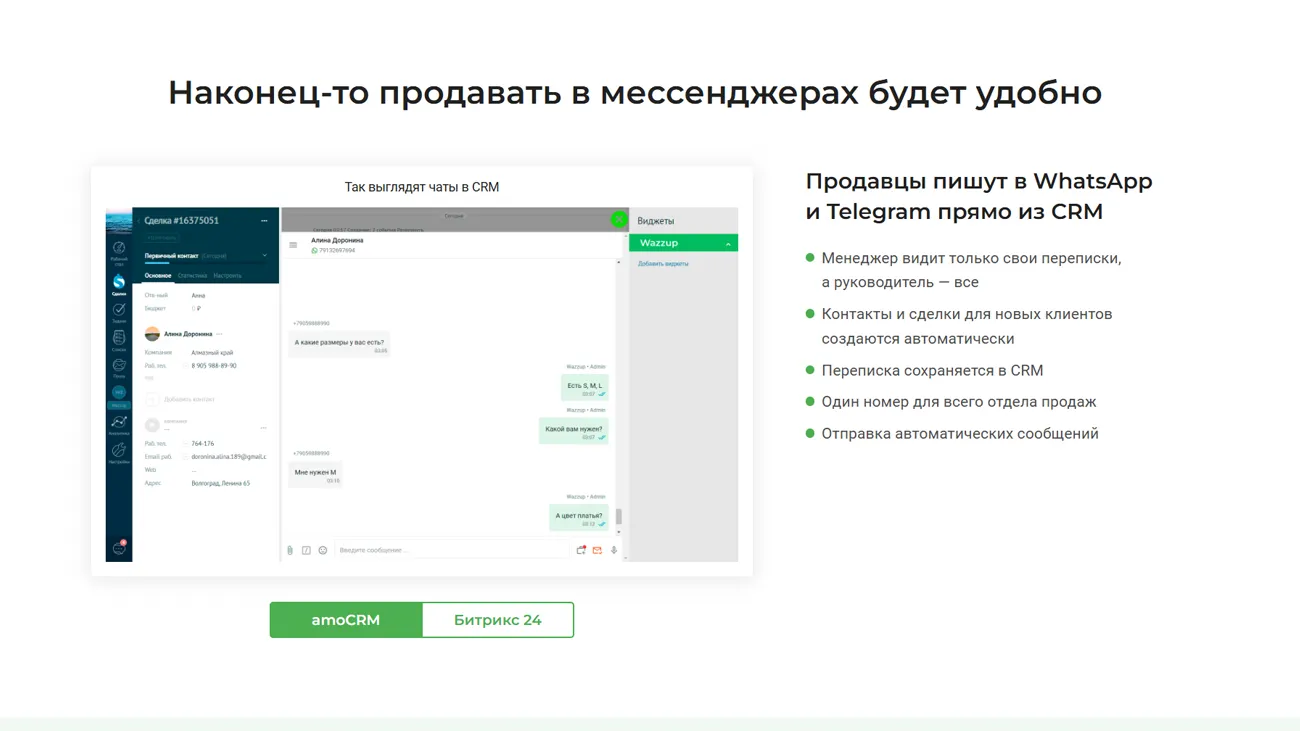
Task: Open Сделки in the CRM sidebar
Action: 119,284
